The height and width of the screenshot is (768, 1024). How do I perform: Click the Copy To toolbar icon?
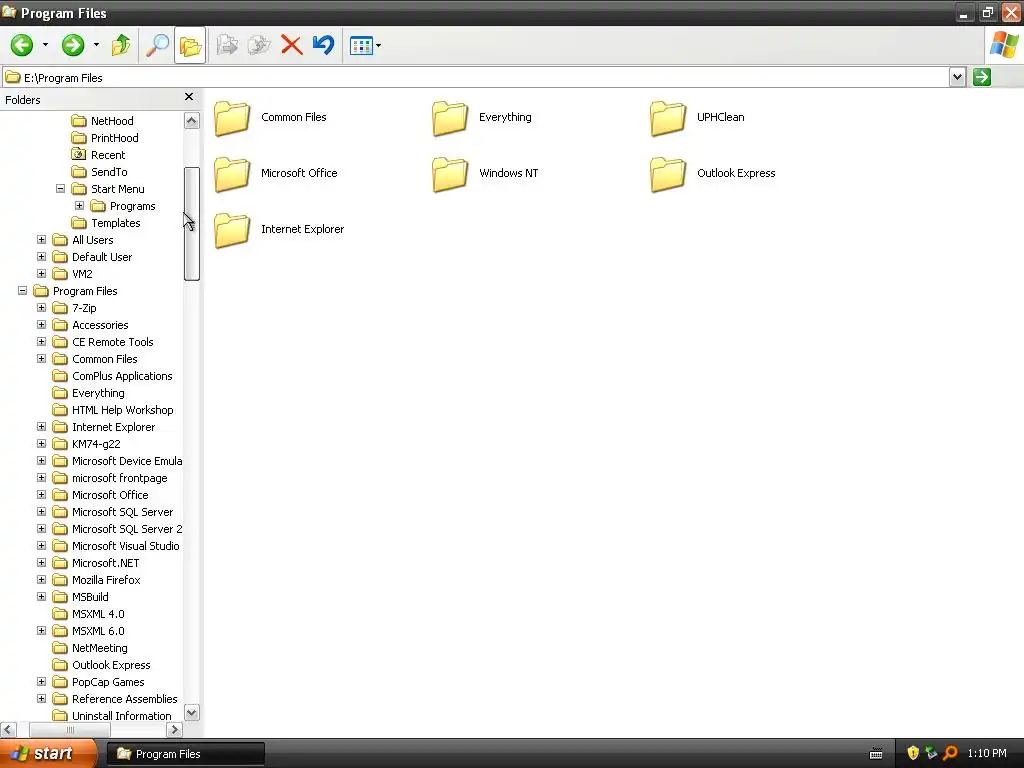coord(259,45)
